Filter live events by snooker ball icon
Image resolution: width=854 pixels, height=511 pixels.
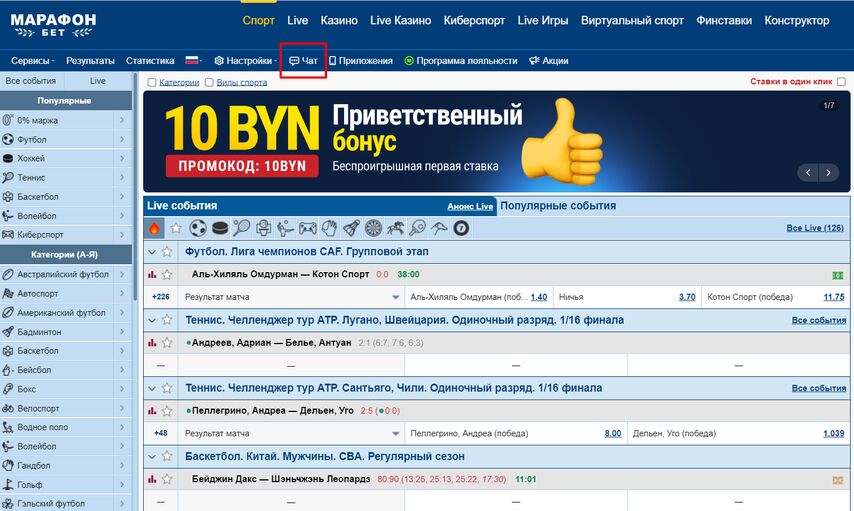coord(461,228)
